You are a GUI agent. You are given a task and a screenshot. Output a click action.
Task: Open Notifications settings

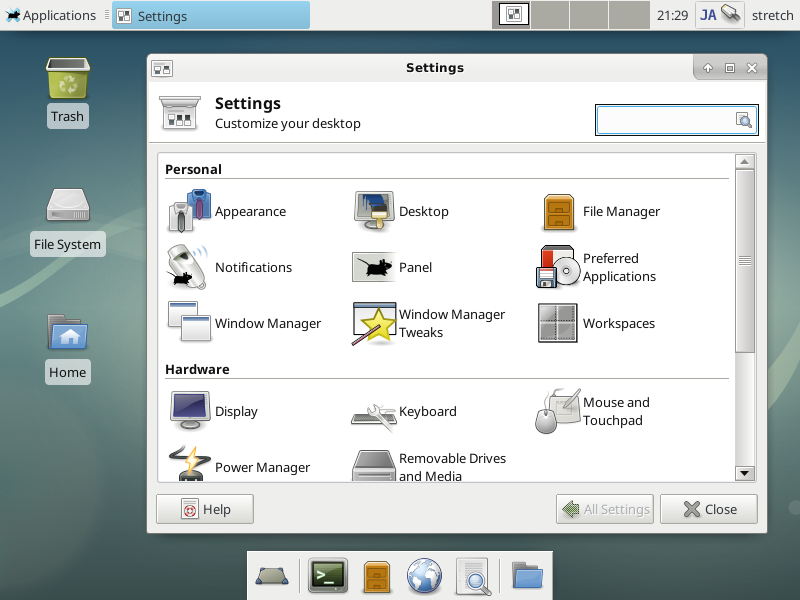230,267
